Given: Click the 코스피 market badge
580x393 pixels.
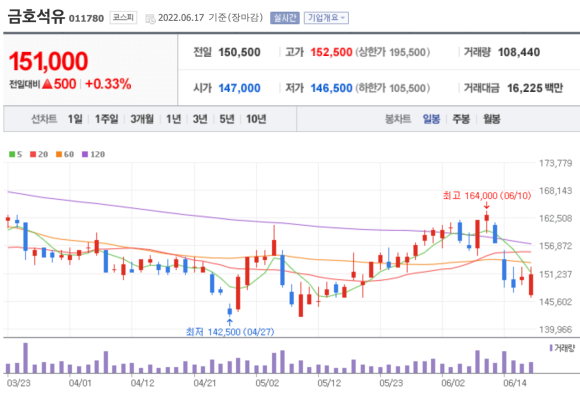Looking at the screenshot, I should click(123, 17).
